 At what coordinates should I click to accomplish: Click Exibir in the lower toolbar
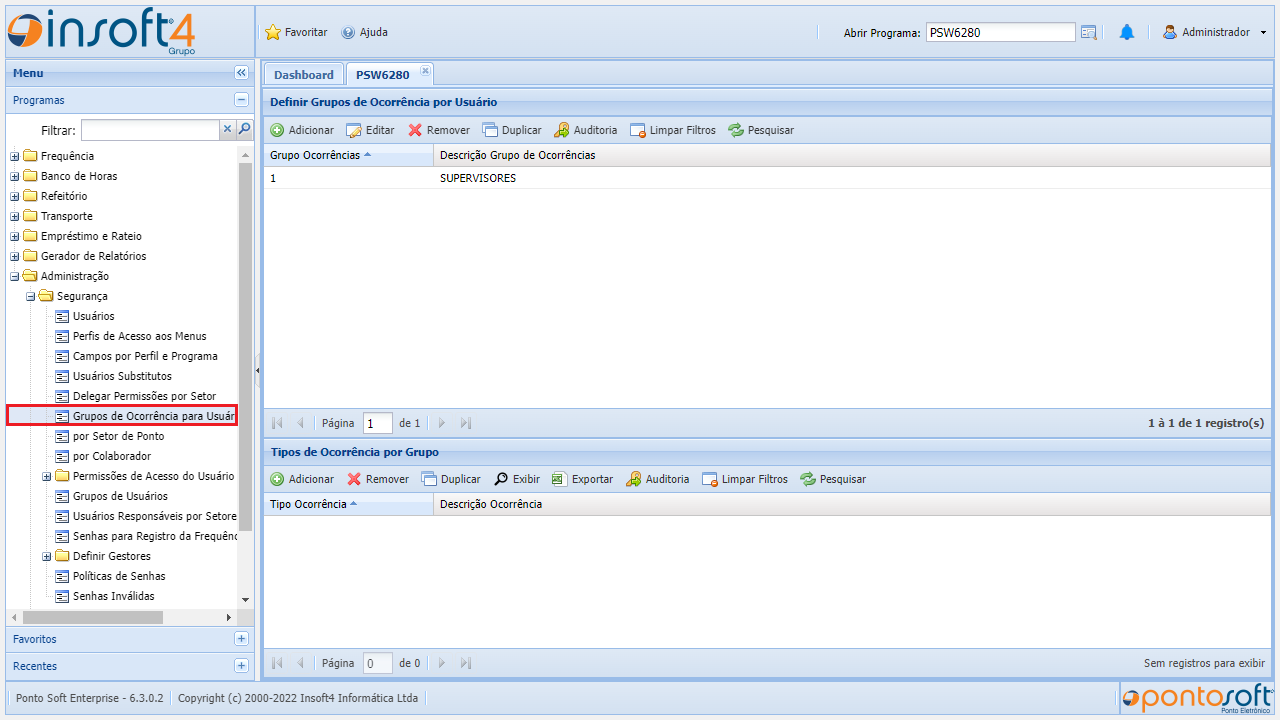(x=517, y=479)
